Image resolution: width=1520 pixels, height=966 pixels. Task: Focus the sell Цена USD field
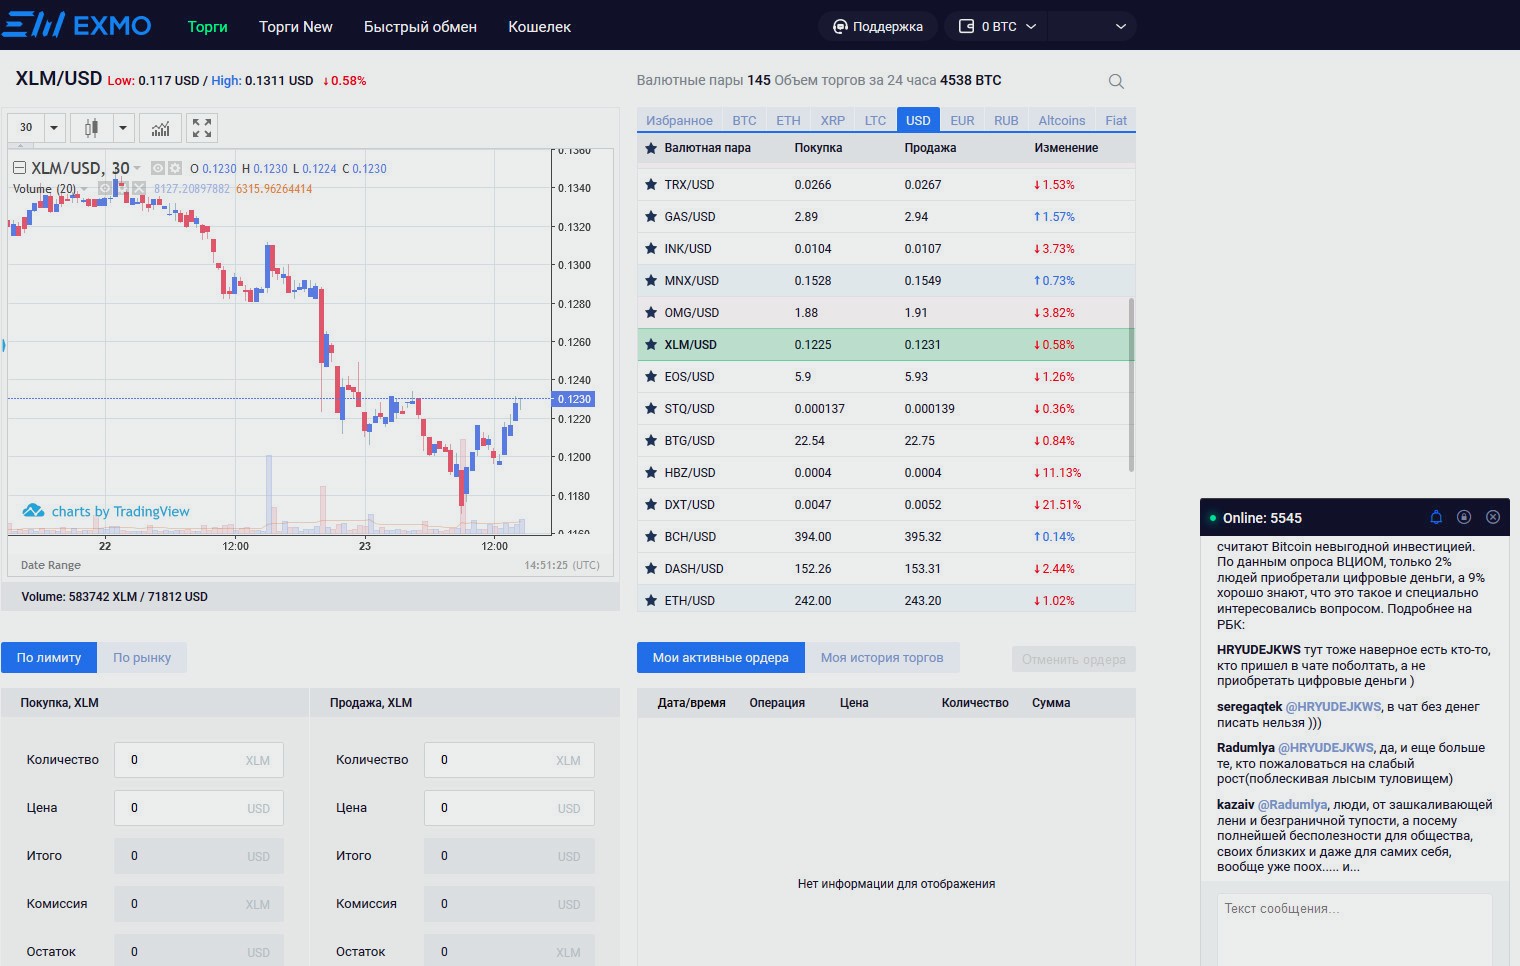pyautogui.click(x=509, y=808)
